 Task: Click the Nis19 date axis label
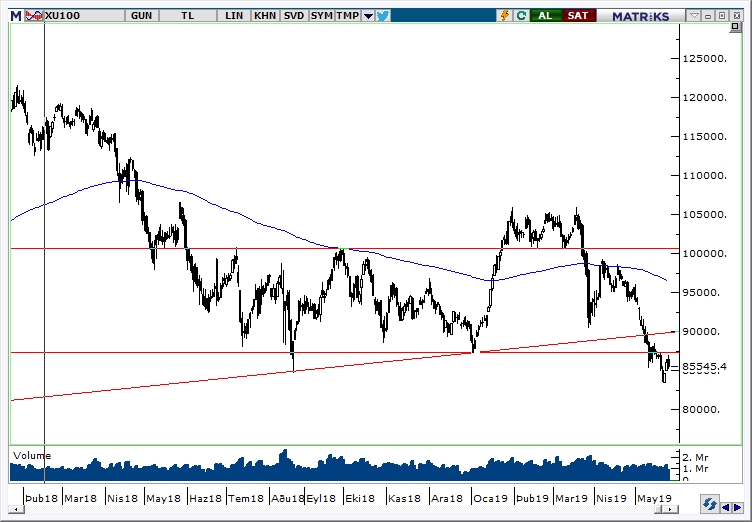(611, 498)
